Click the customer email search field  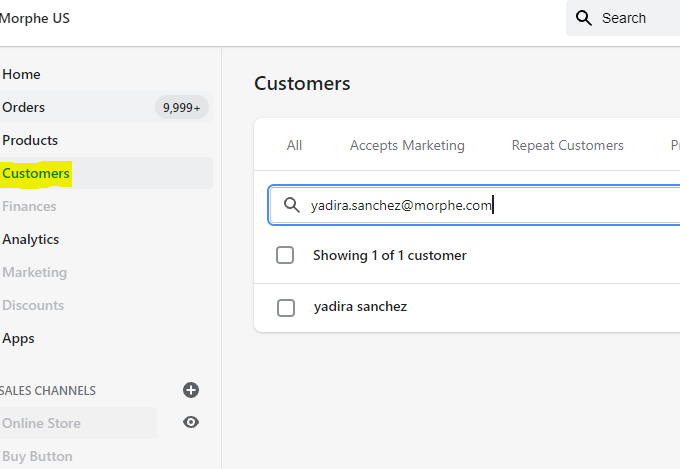point(480,205)
